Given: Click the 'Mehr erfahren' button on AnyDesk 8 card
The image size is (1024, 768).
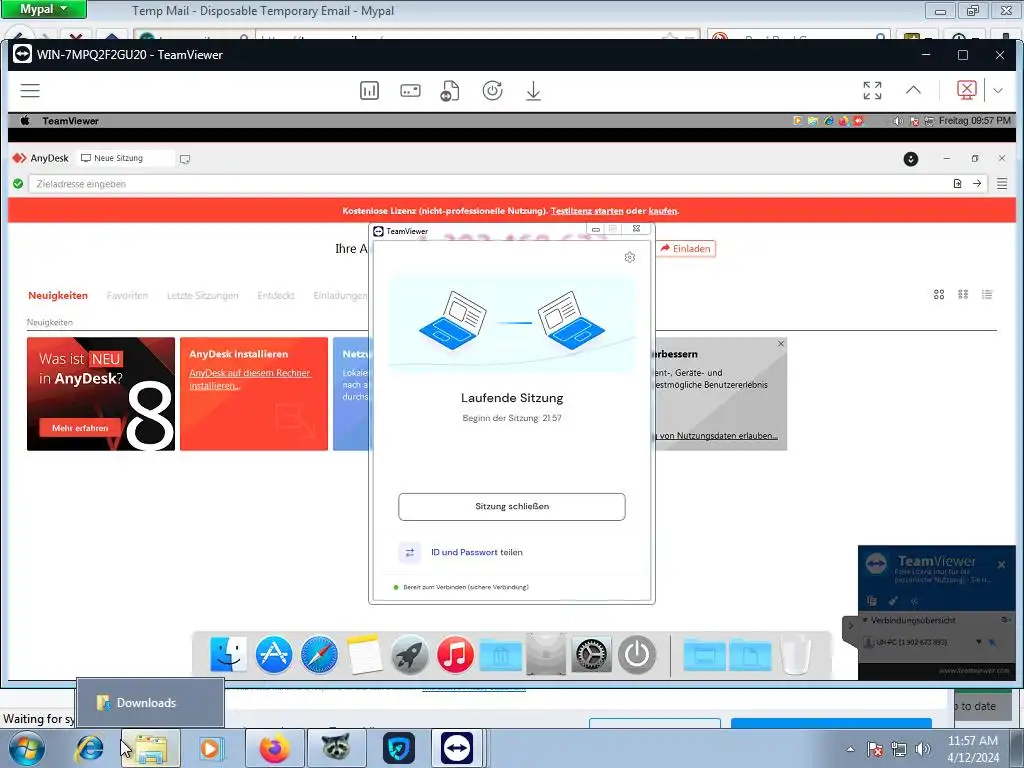Looking at the screenshot, I should point(80,428).
